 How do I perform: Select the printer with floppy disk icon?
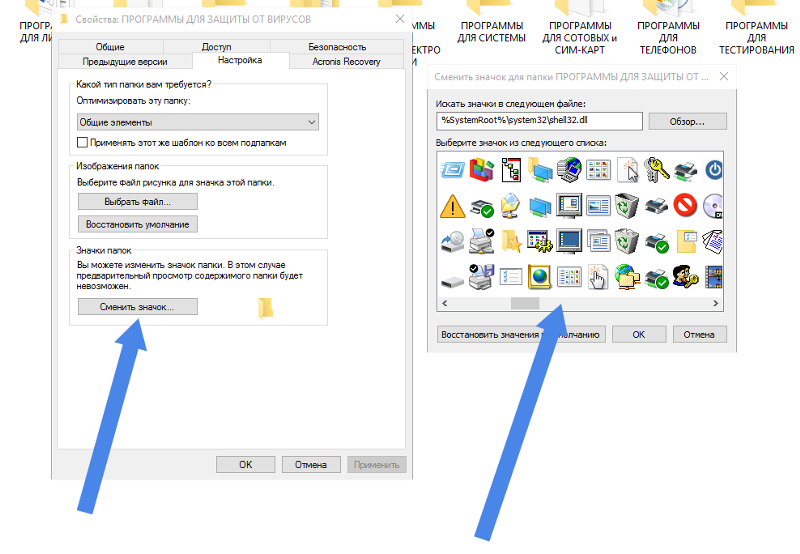482,276
